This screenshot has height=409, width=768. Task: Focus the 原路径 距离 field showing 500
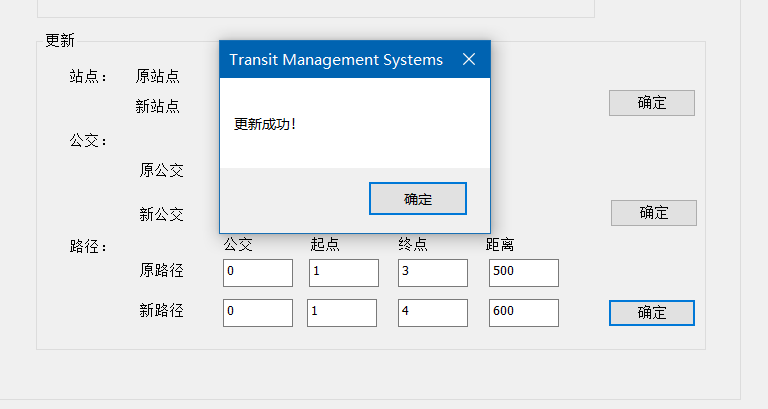(524, 273)
